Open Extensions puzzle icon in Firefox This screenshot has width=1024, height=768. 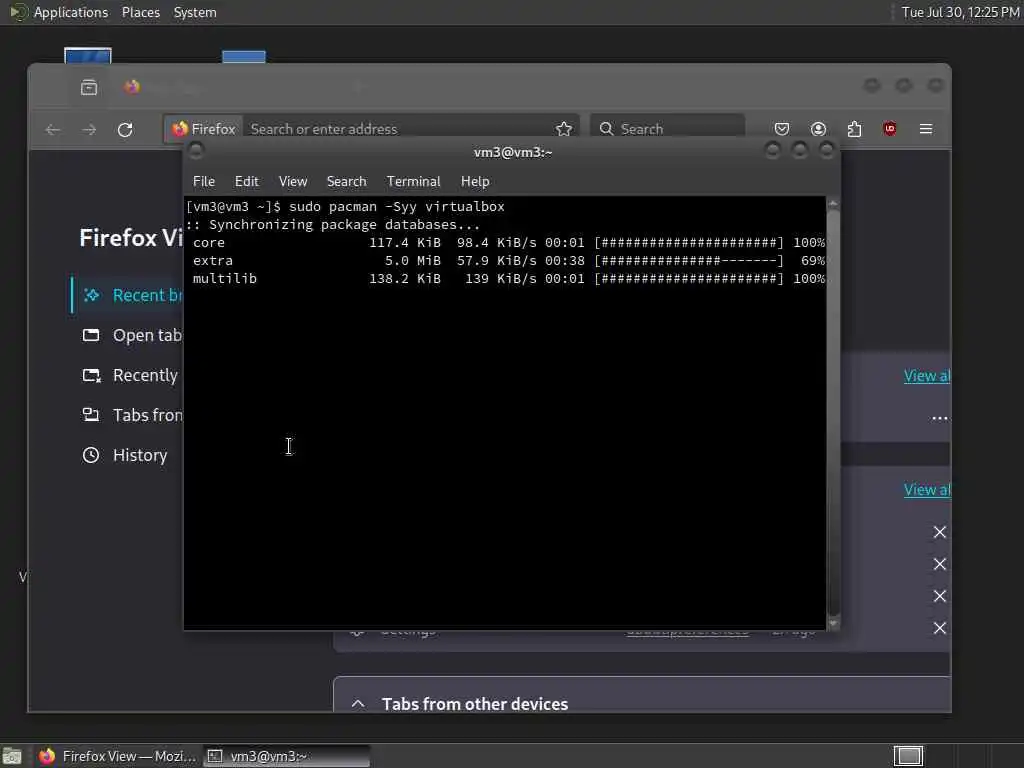[854, 129]
